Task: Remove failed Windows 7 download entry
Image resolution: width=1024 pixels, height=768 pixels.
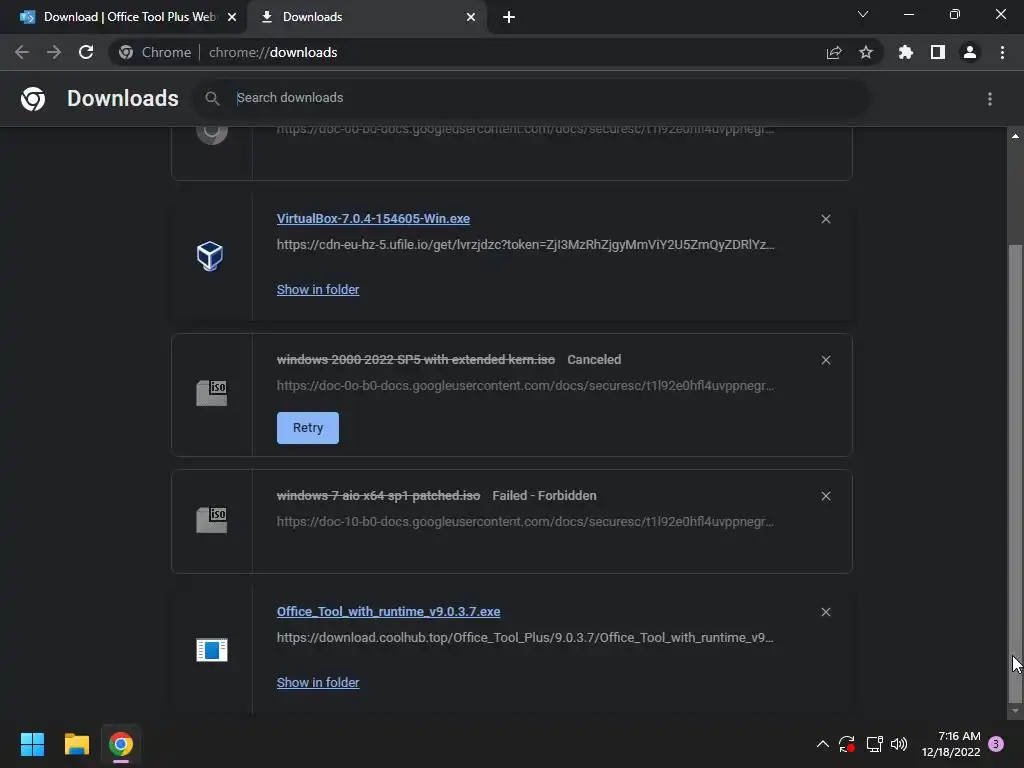Action: (826, 496)
